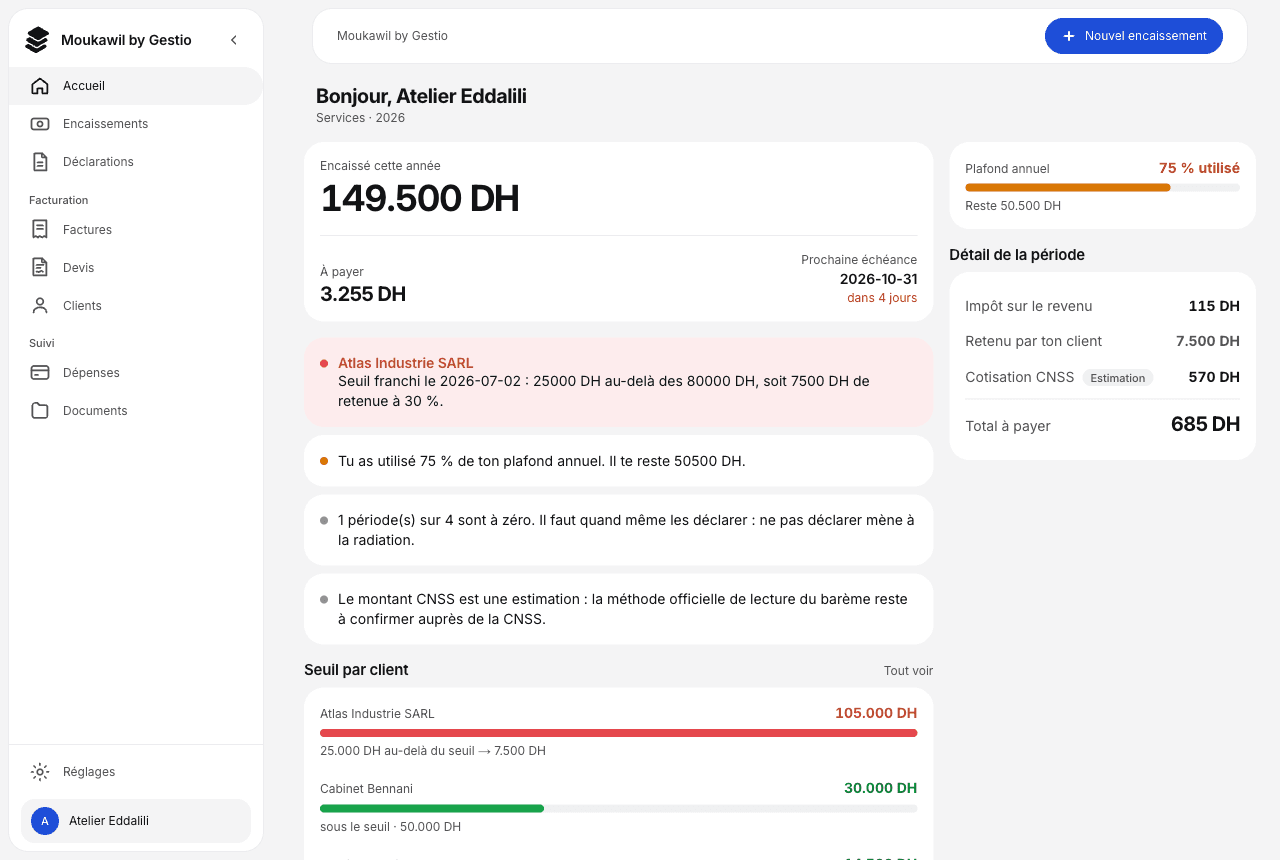1280x860 pixels.
Task: Click the '3.255 DH' amount to pay
Action: click(363, 294)
